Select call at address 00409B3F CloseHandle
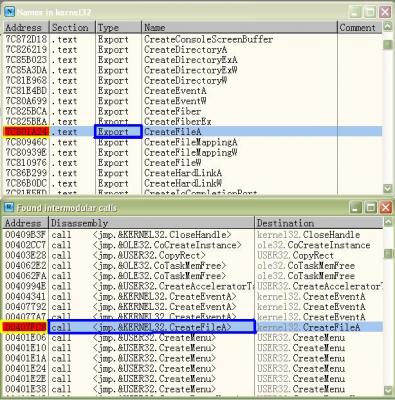The height and width of the screenshot is (400, 395). click(x=193, y=235)
